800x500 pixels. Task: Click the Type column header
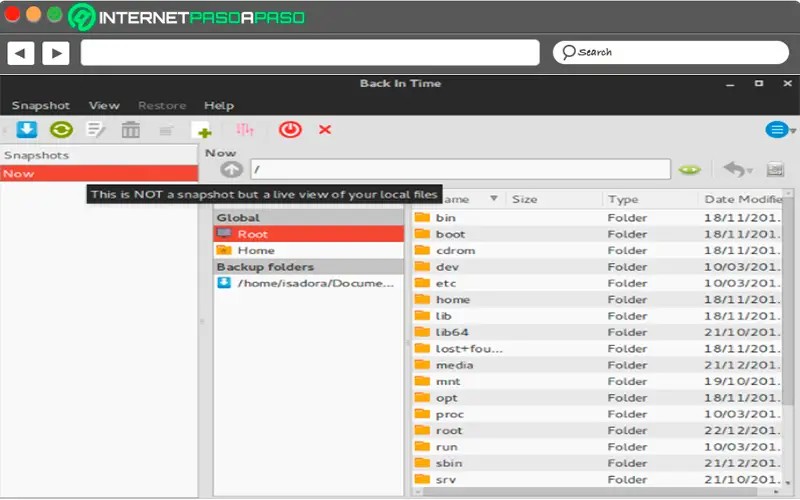tap(650, 199)
